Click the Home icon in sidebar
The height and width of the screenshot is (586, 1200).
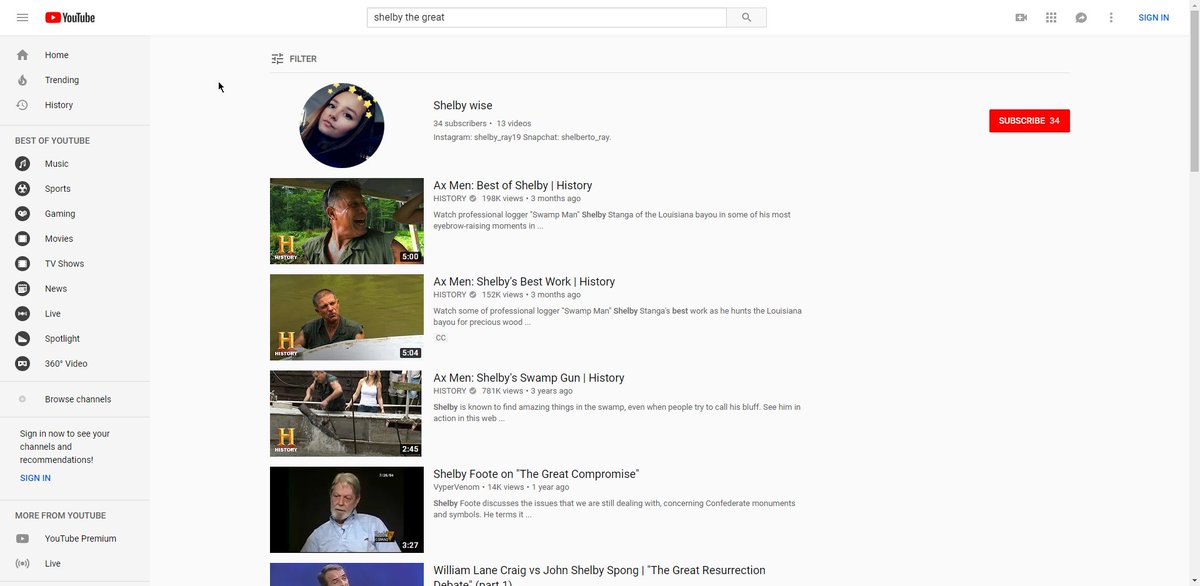(x=22, y=55)
